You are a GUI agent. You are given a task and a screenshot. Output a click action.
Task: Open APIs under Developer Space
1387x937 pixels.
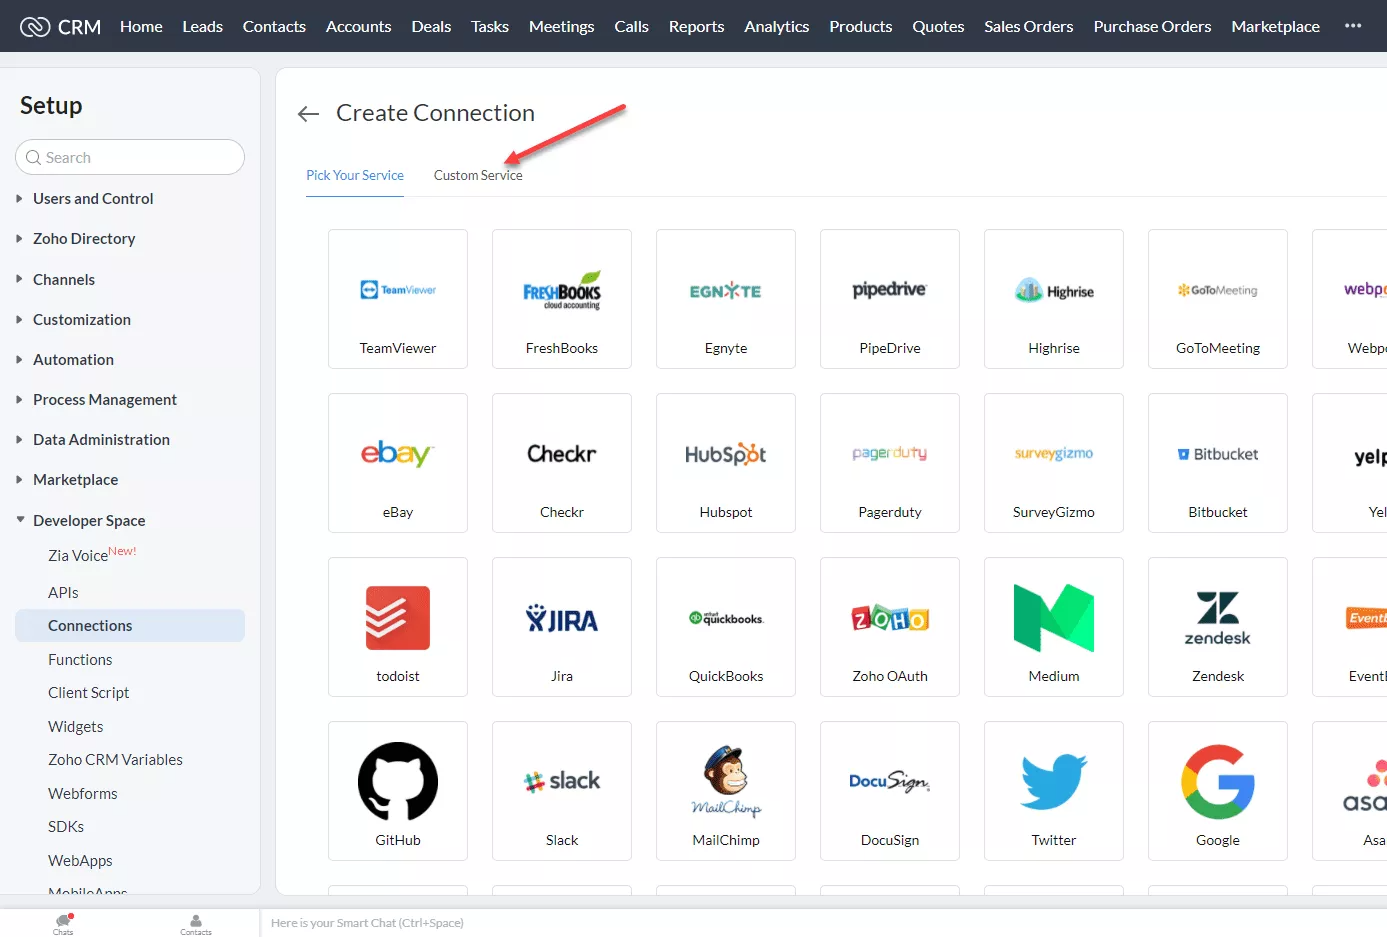[x=63, y=593]
